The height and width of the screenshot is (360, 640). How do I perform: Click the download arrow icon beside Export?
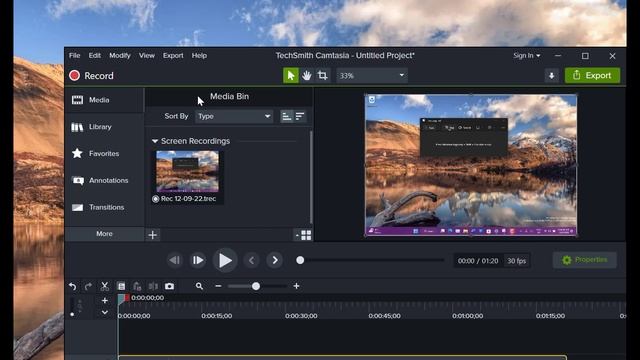(551, 76)
